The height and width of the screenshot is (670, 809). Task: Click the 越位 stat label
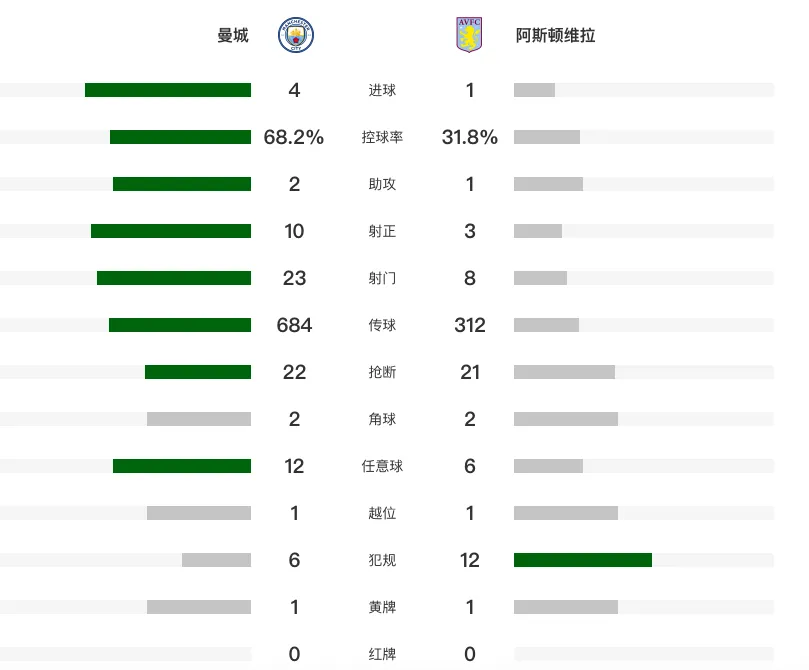tap(382, 513)
